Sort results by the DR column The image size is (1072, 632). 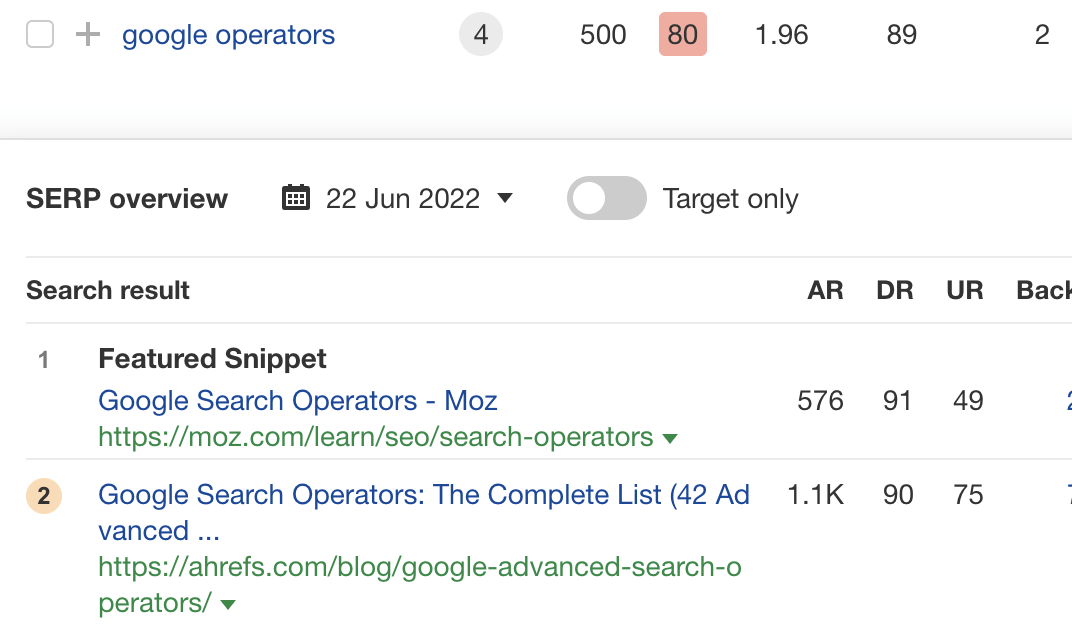pyautogui.click(x=895, y=290)
